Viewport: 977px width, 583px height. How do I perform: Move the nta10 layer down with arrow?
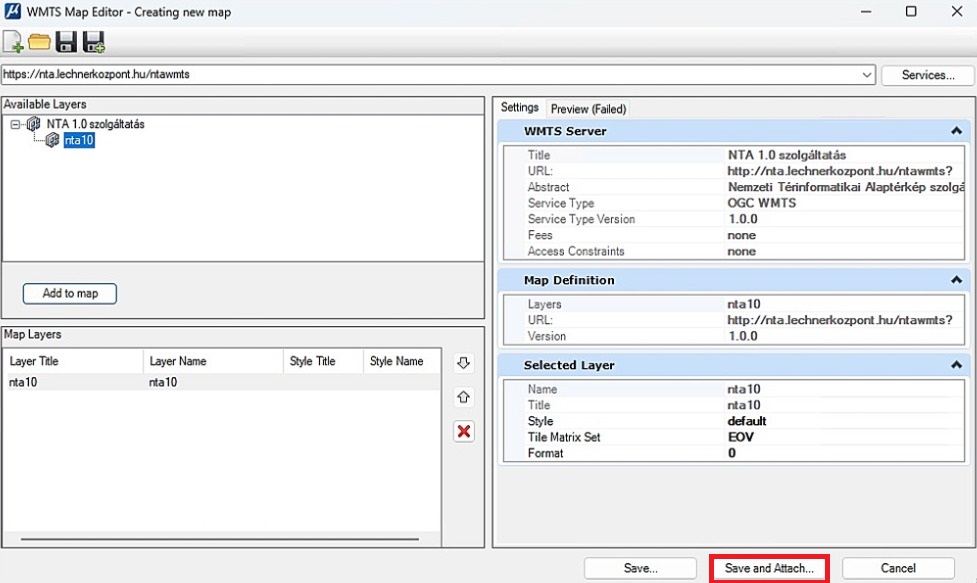click(x=463, y=363)
